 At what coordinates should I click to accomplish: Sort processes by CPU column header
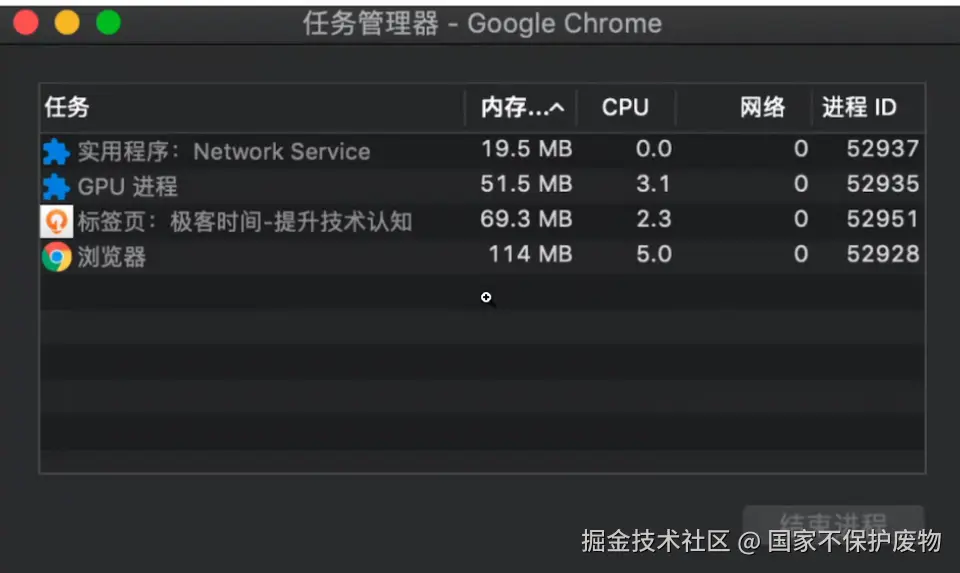point(625,108)
